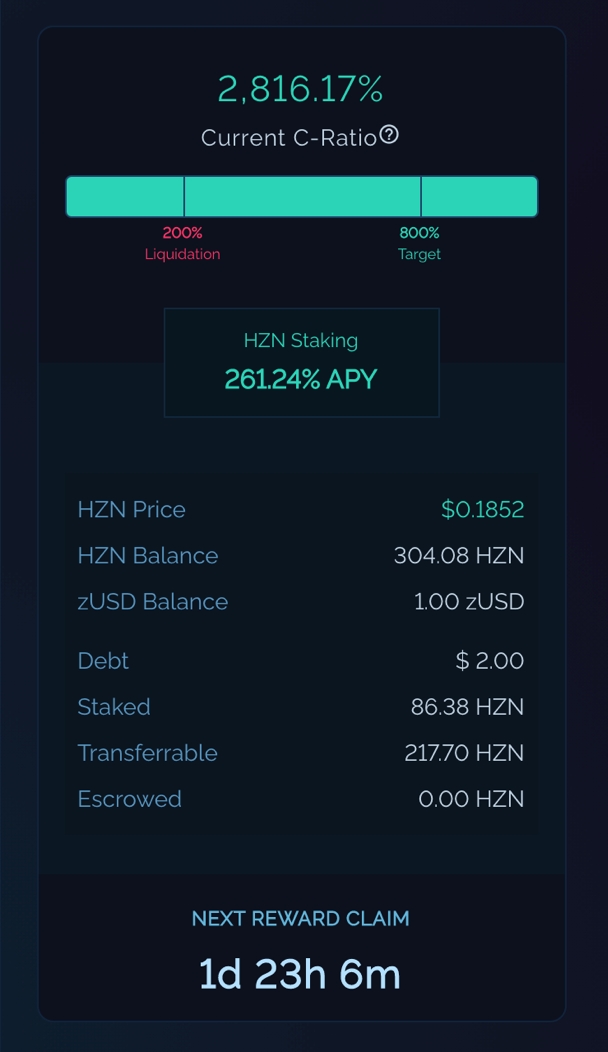608x1052 pixels.
Task: Click the 200% Liquidation marker label
Action: (182, 243)
